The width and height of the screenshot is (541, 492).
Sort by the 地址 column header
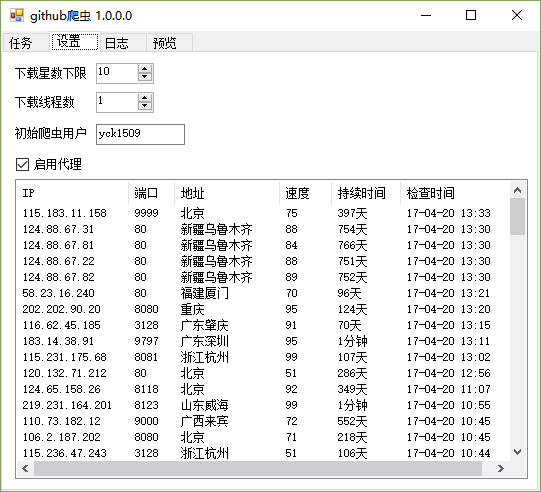227,193
